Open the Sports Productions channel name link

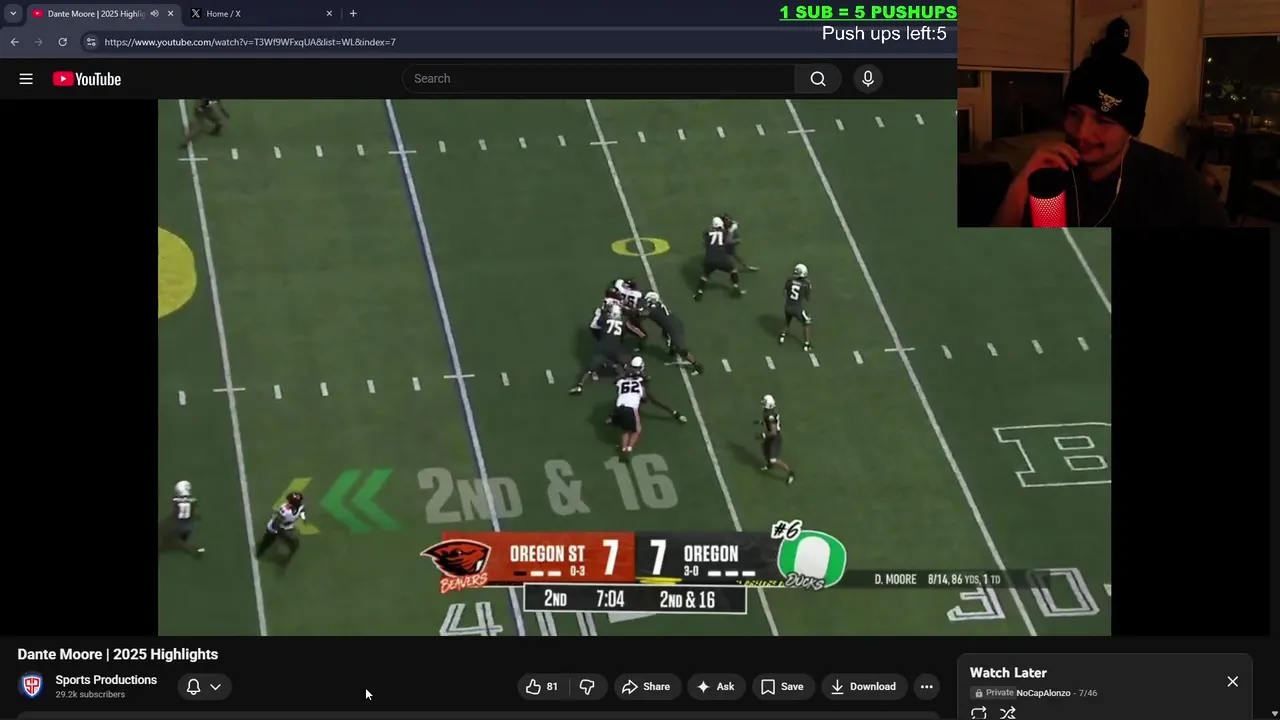click(x=106, y=680)
